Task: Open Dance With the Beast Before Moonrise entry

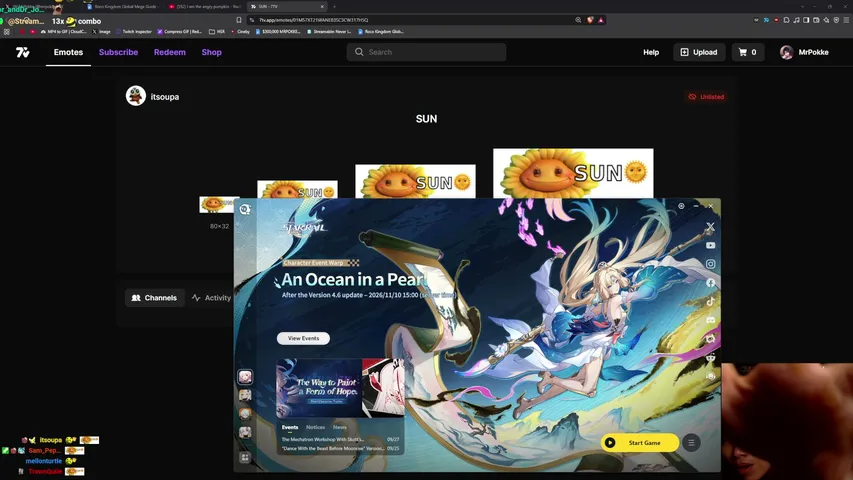Action: [340, 448]
